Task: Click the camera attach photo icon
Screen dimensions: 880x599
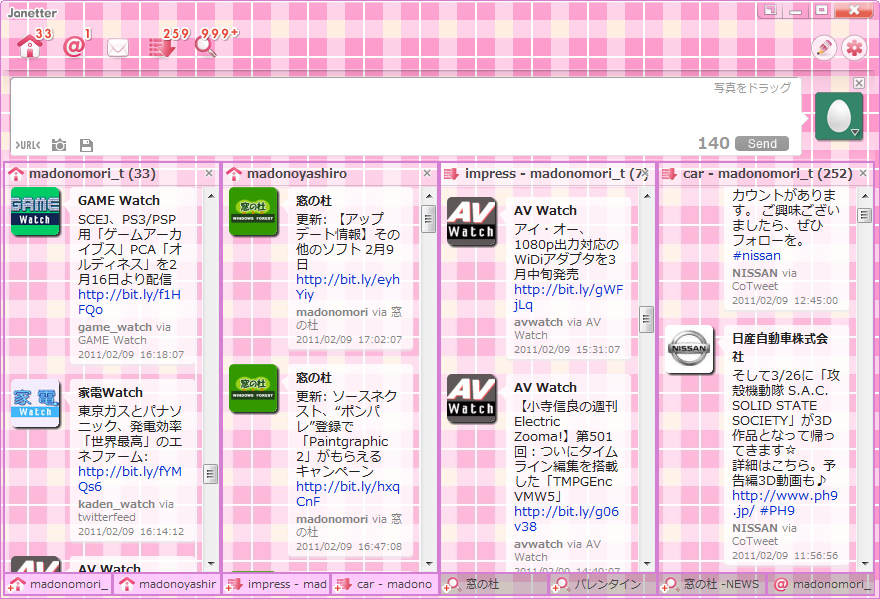Action: tap(58, 145)
